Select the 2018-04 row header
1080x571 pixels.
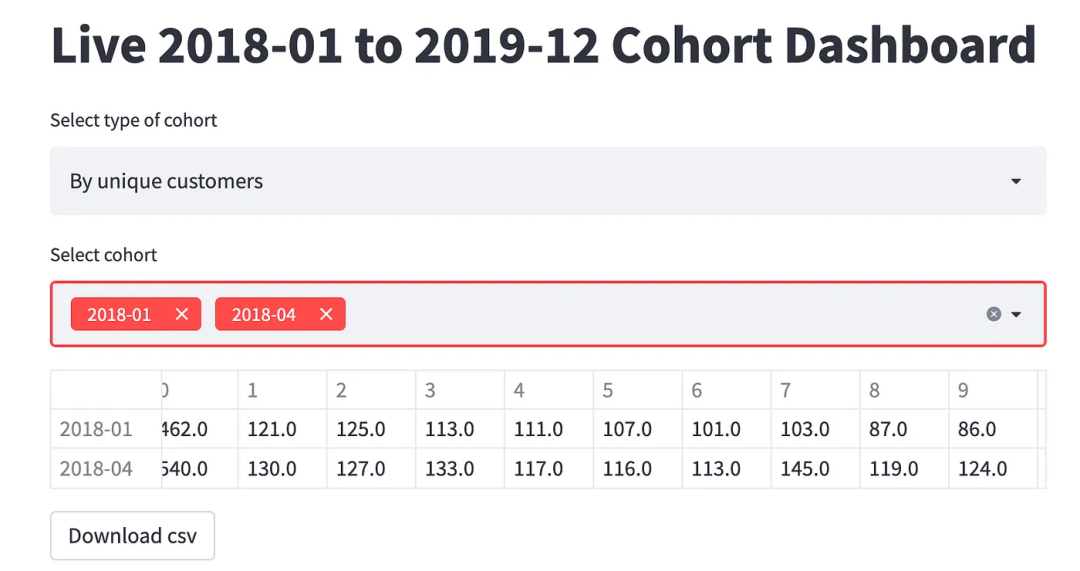point(96,468)
